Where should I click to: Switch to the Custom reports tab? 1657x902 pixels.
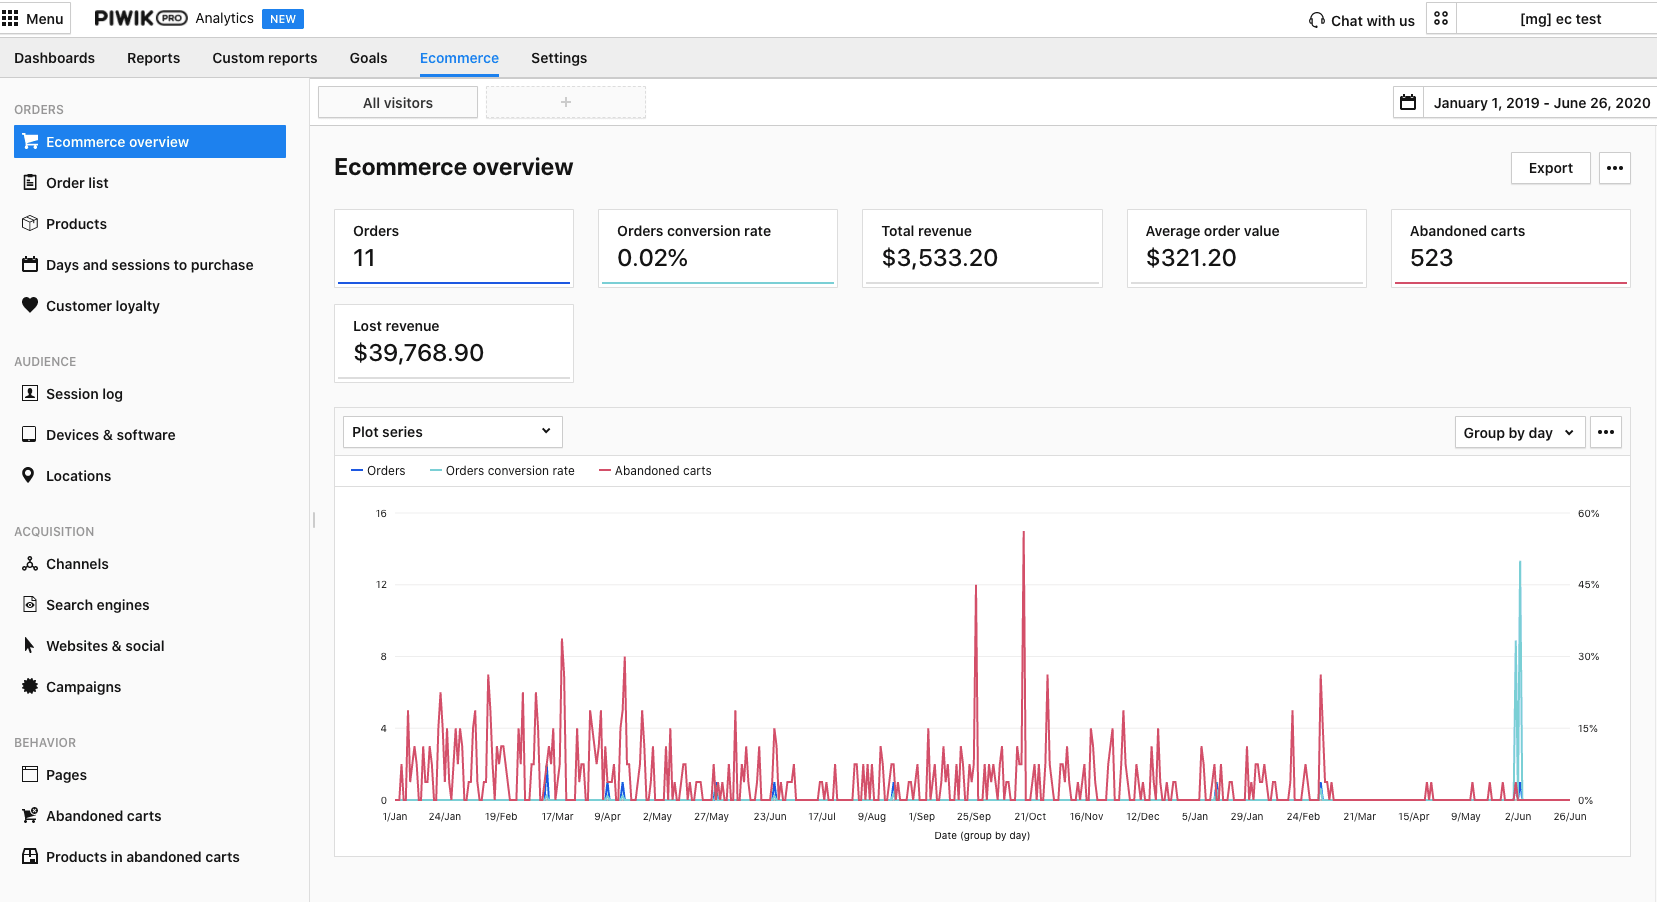point(264,58)
